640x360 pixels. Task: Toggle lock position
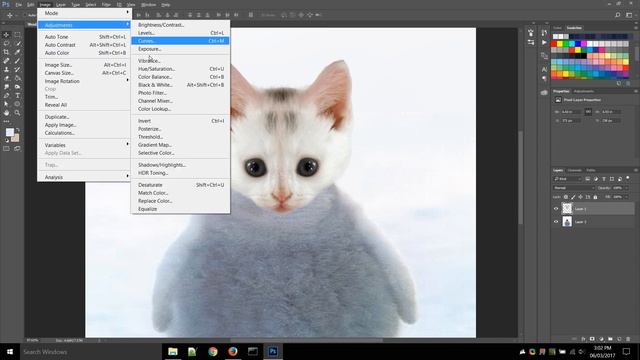(580, 197)
